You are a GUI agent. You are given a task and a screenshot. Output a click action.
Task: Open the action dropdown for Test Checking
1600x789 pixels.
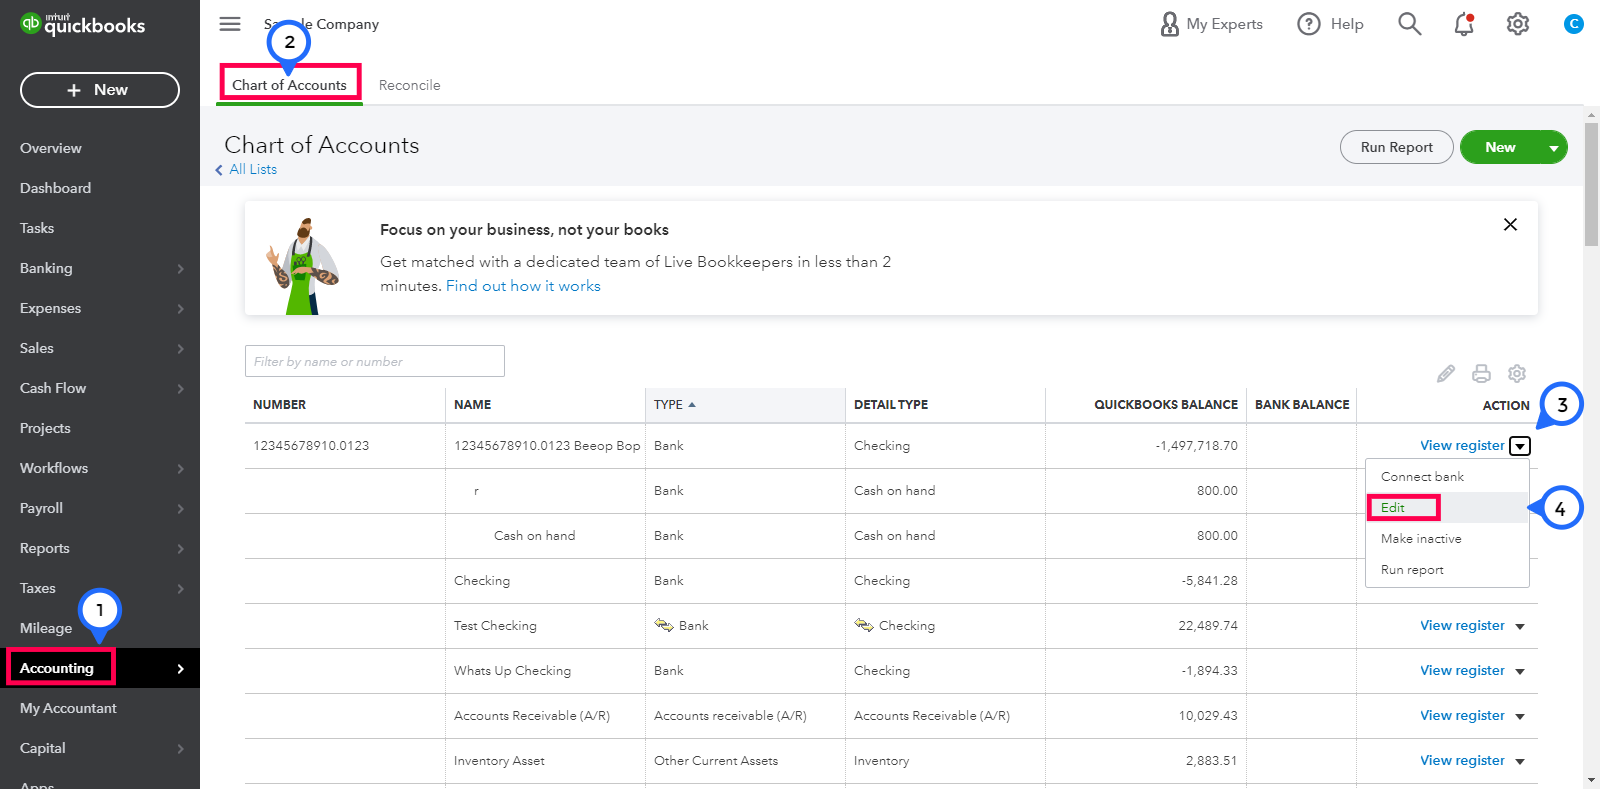click(1520, 627)
